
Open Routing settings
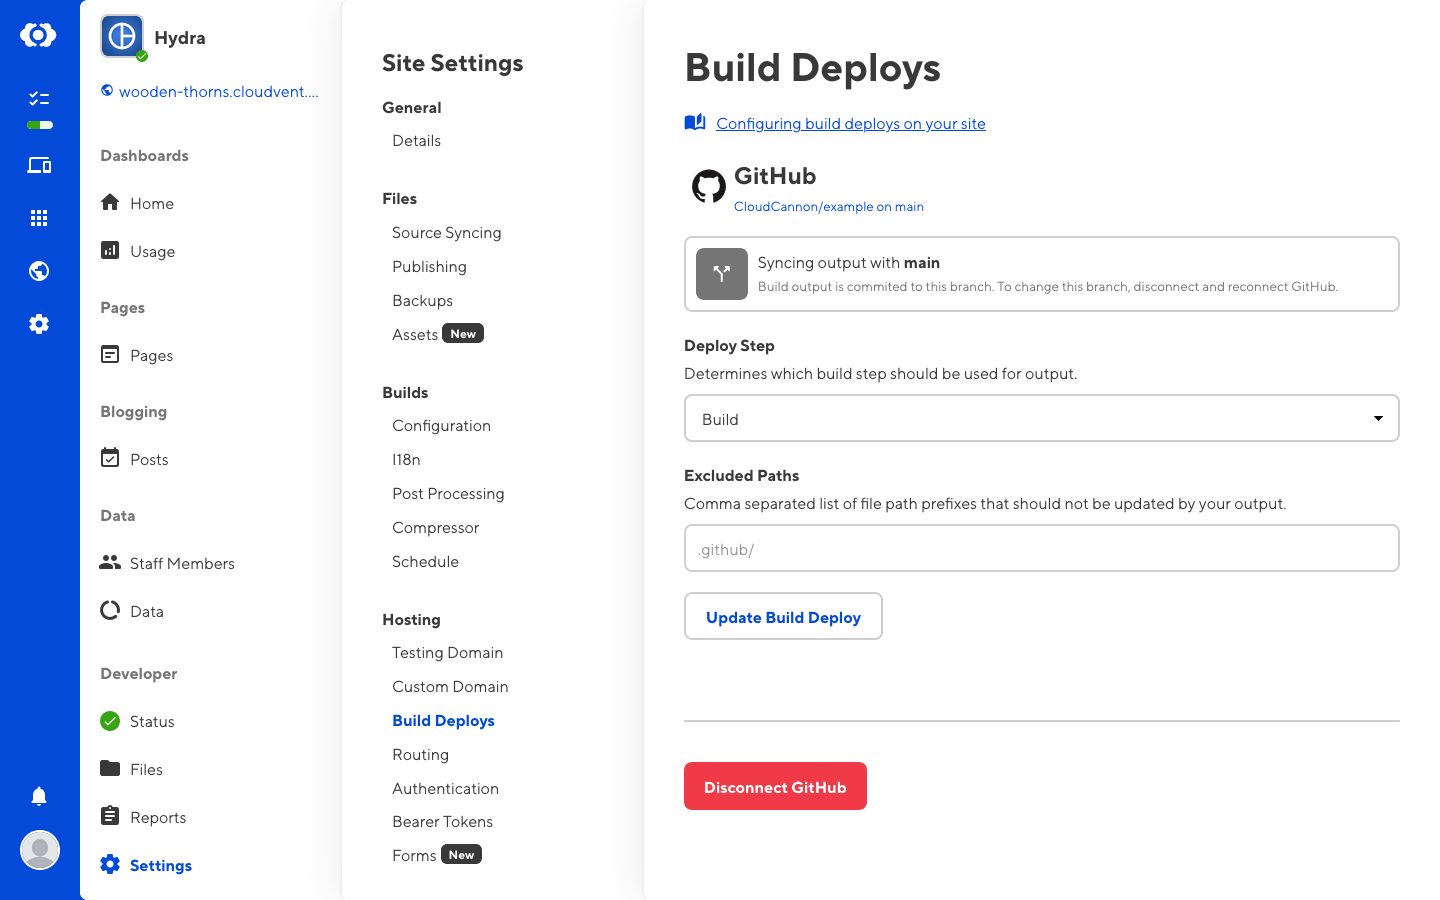click(421, 755)
